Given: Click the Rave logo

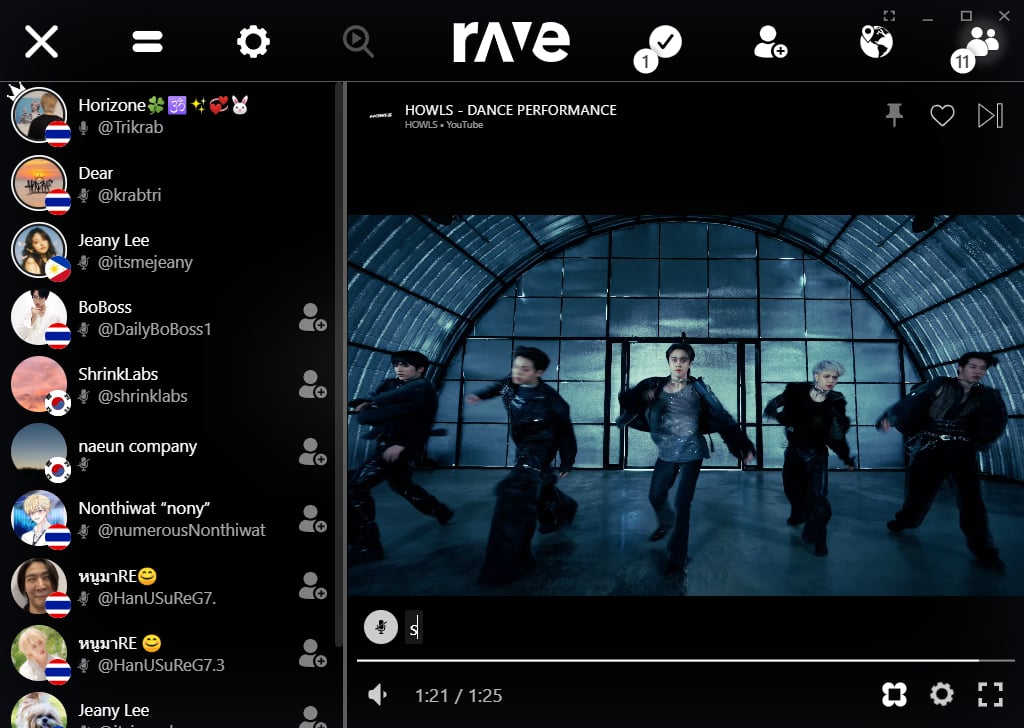Looking at the screenshot, I should (511, 42).
